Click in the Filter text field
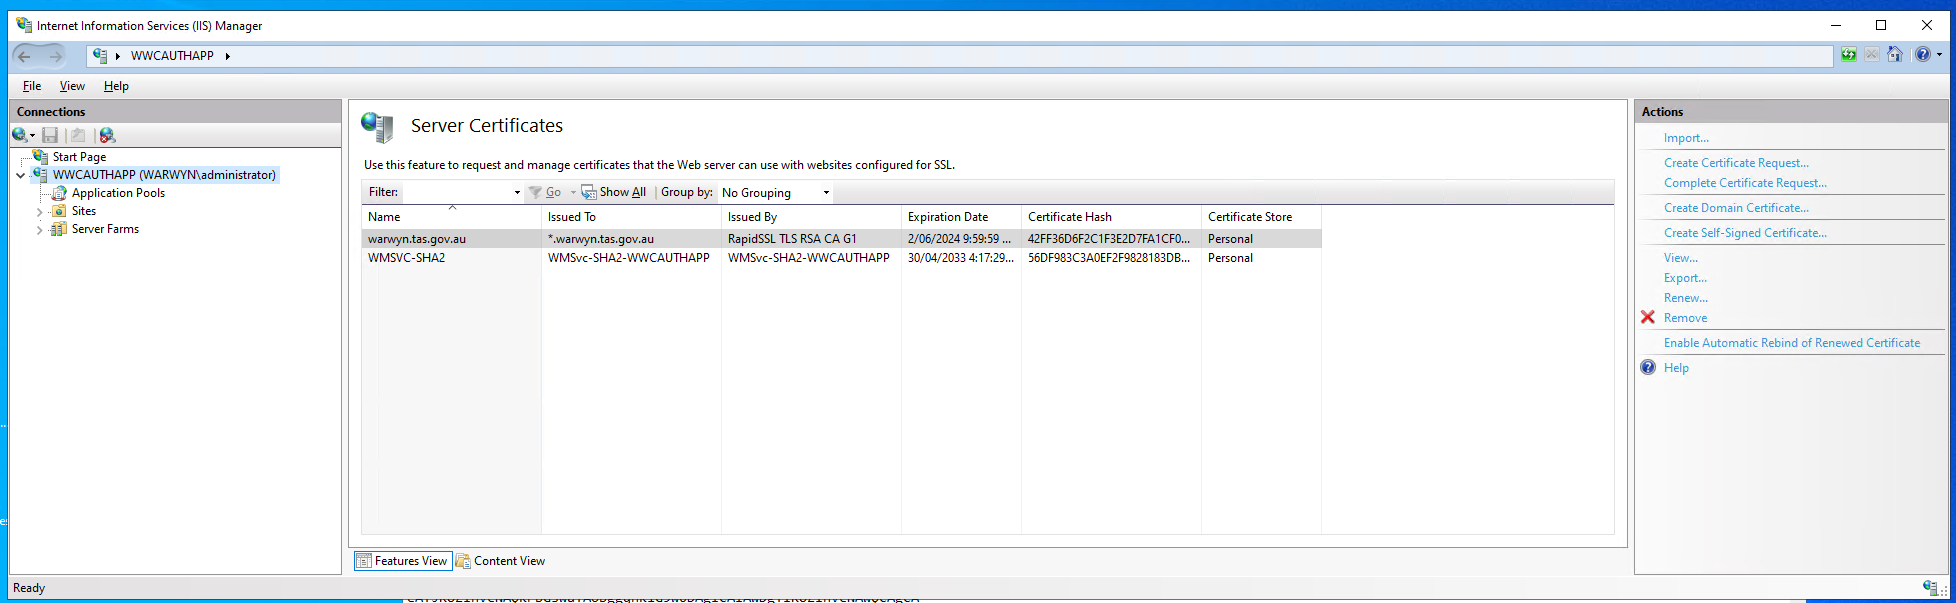The image size is (1956, 603). [x=456, y=192]
